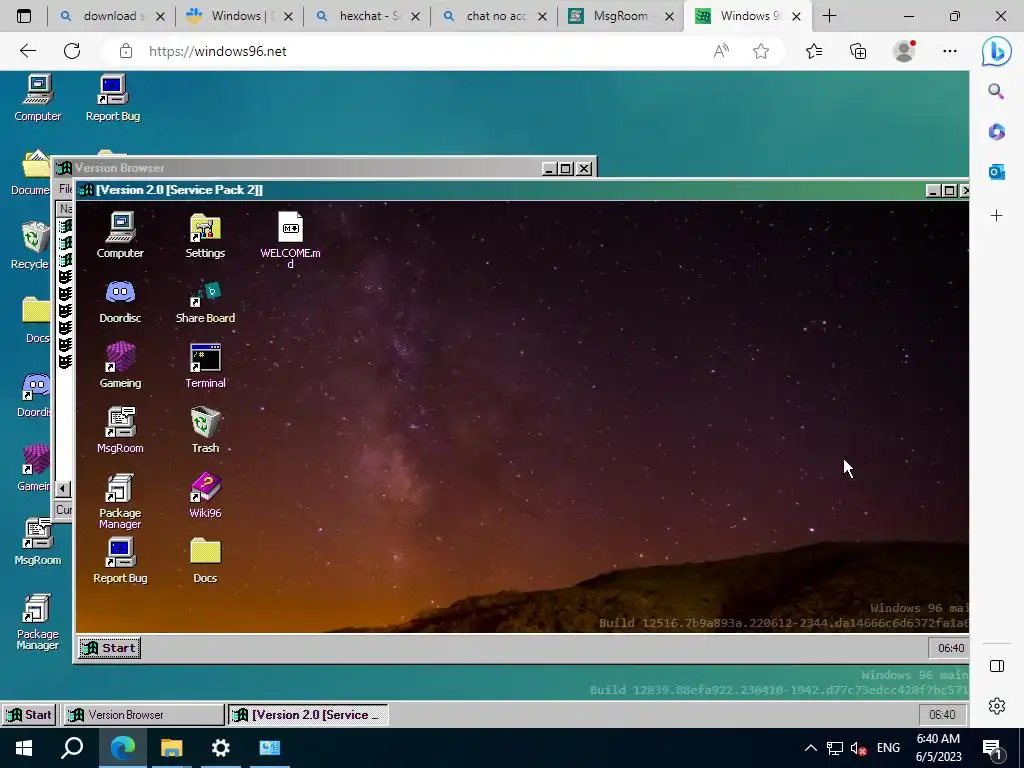This screenshot has width=1024, height=768.
Task: Open Outlook in Edge sidebar
Action: (997, 172)
